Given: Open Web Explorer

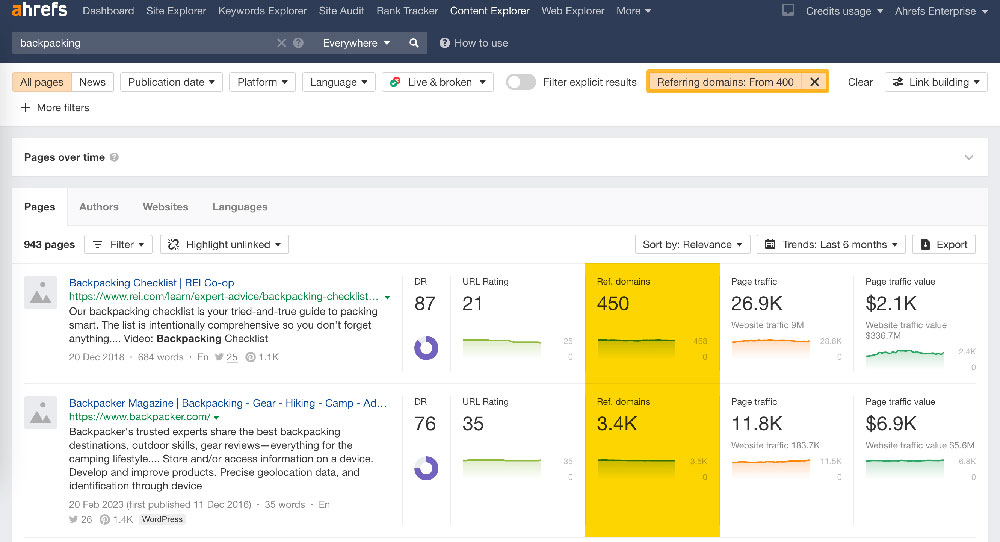Looking at the screenshot, I should tap(573, 11).
